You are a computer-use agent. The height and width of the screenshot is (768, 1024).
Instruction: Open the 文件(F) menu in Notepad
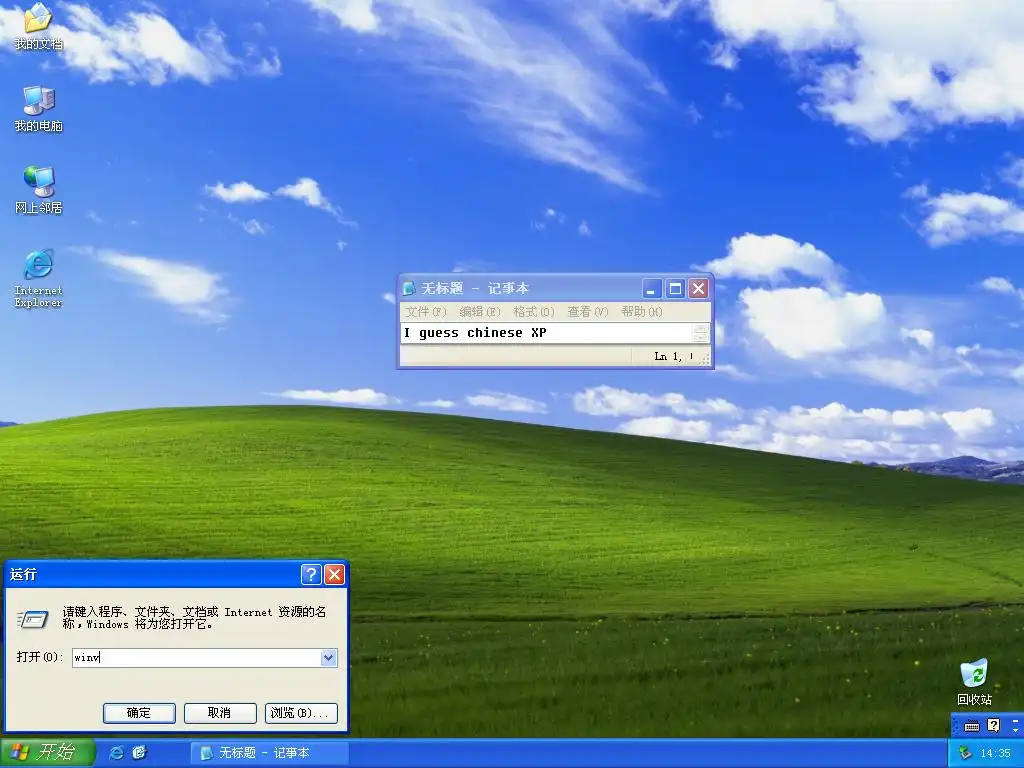point(425,312)
